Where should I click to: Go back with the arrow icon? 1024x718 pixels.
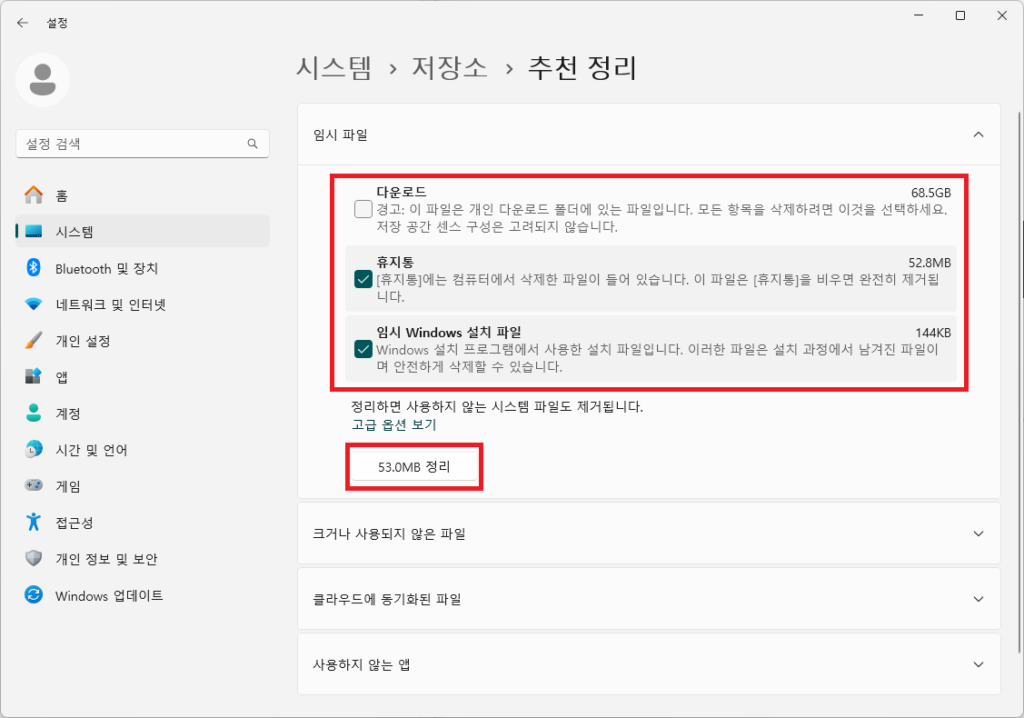click(22, 23)
